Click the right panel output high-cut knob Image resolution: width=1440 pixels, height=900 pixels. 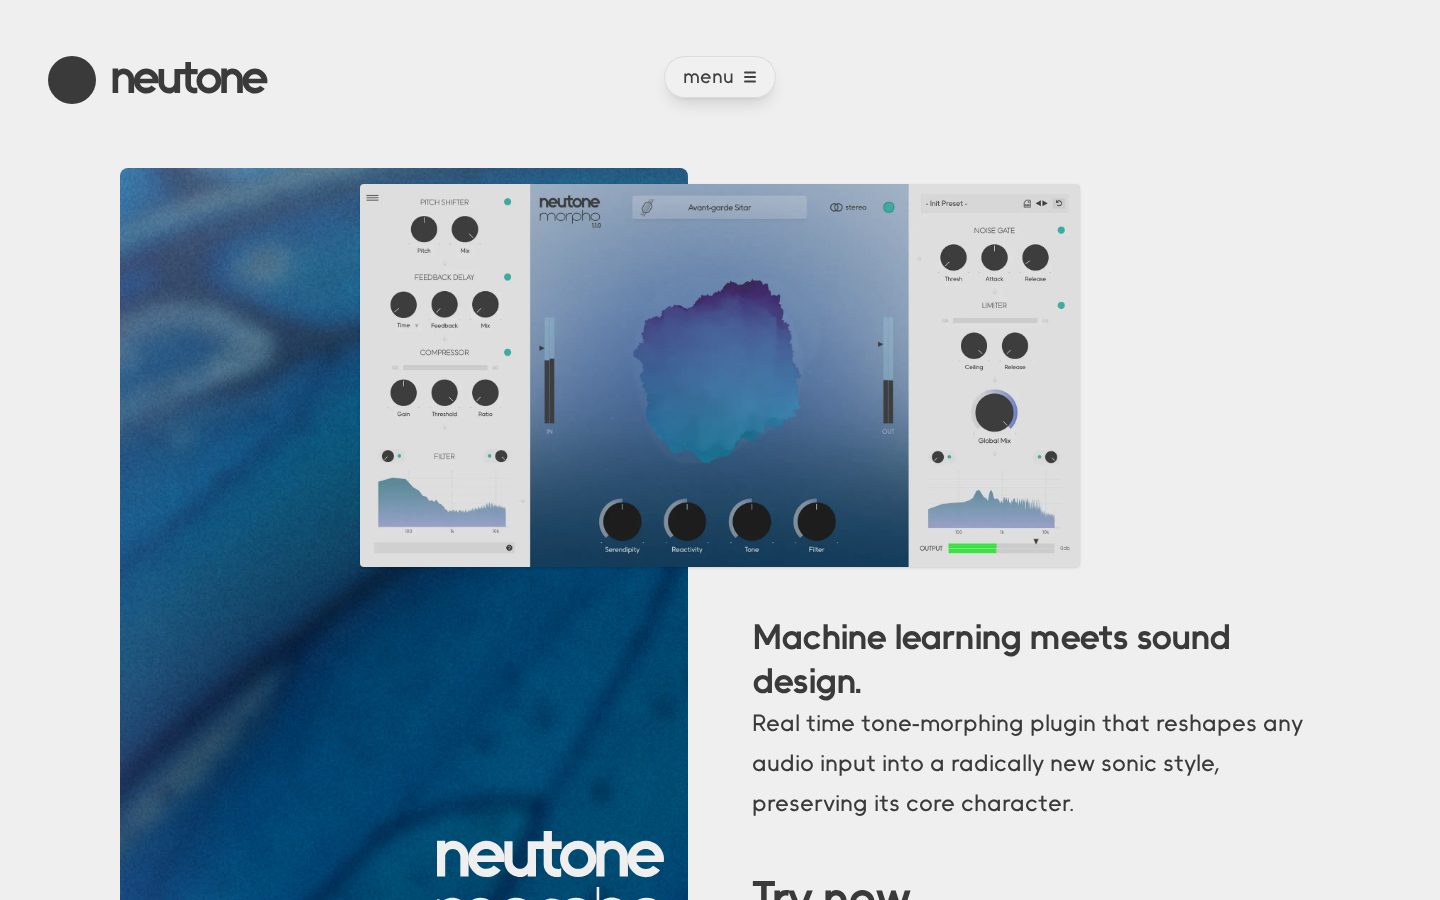coord(1051,457)
